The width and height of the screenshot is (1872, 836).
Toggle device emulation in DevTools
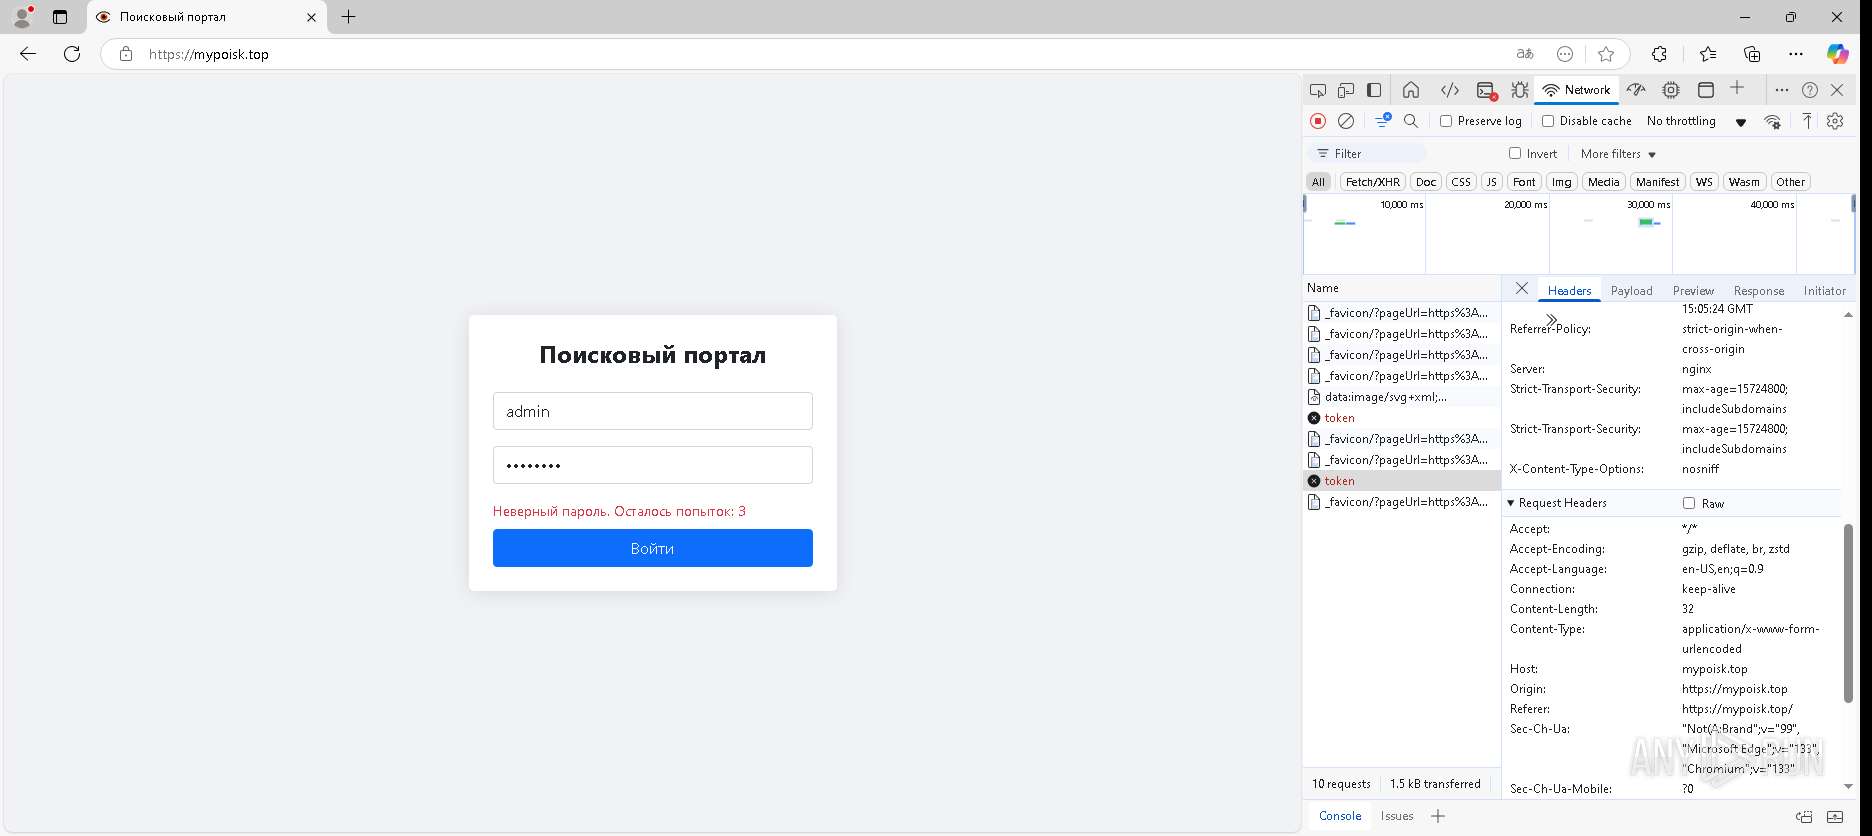tap(1346, 90)
